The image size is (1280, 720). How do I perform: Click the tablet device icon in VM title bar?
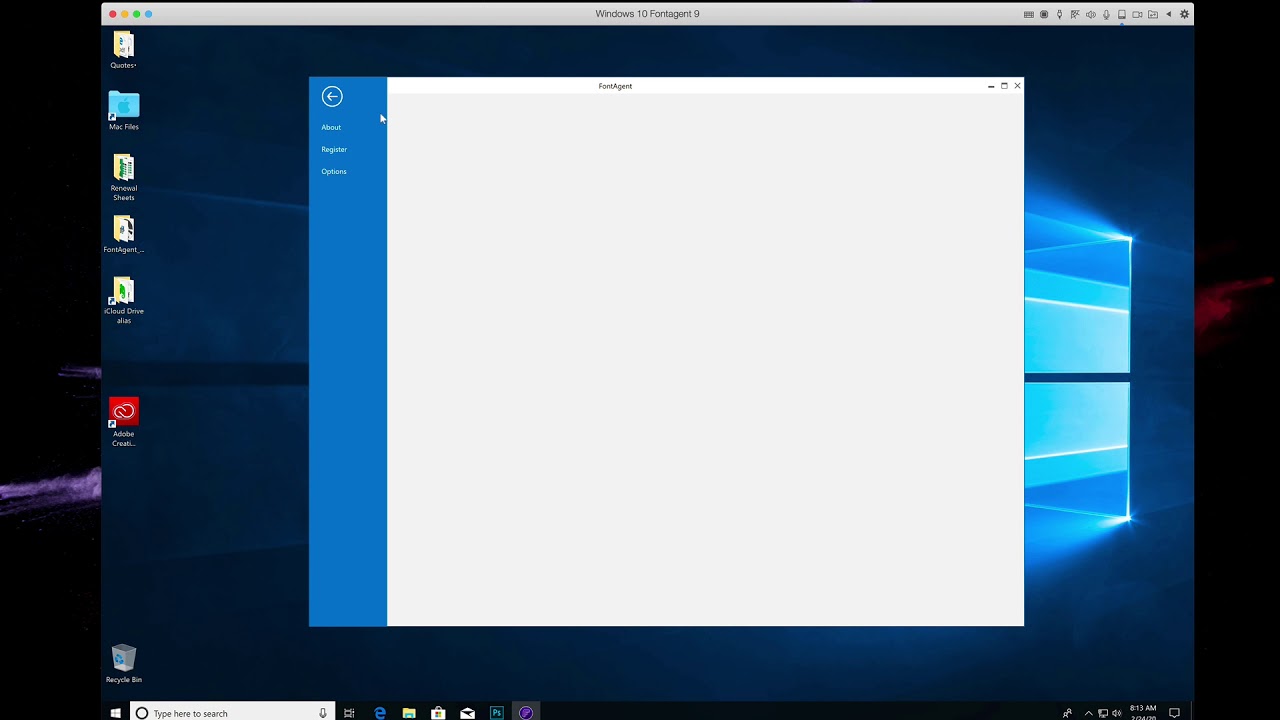click(1122, 14)
